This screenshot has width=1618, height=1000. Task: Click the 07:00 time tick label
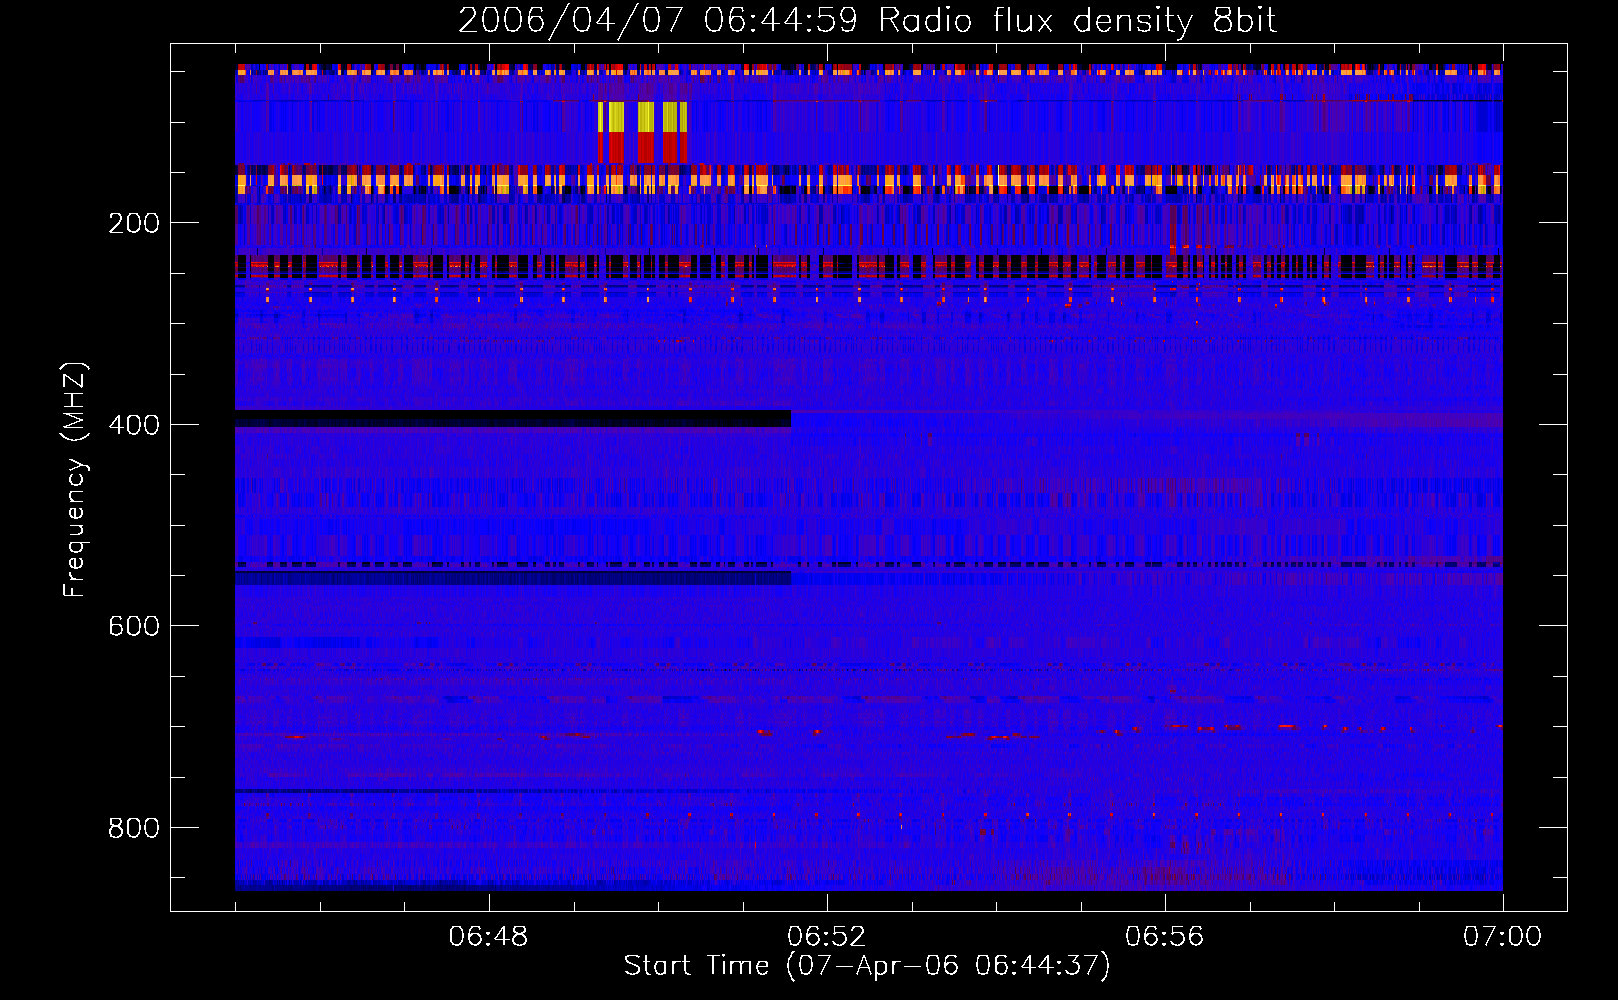click(1502, 937)
